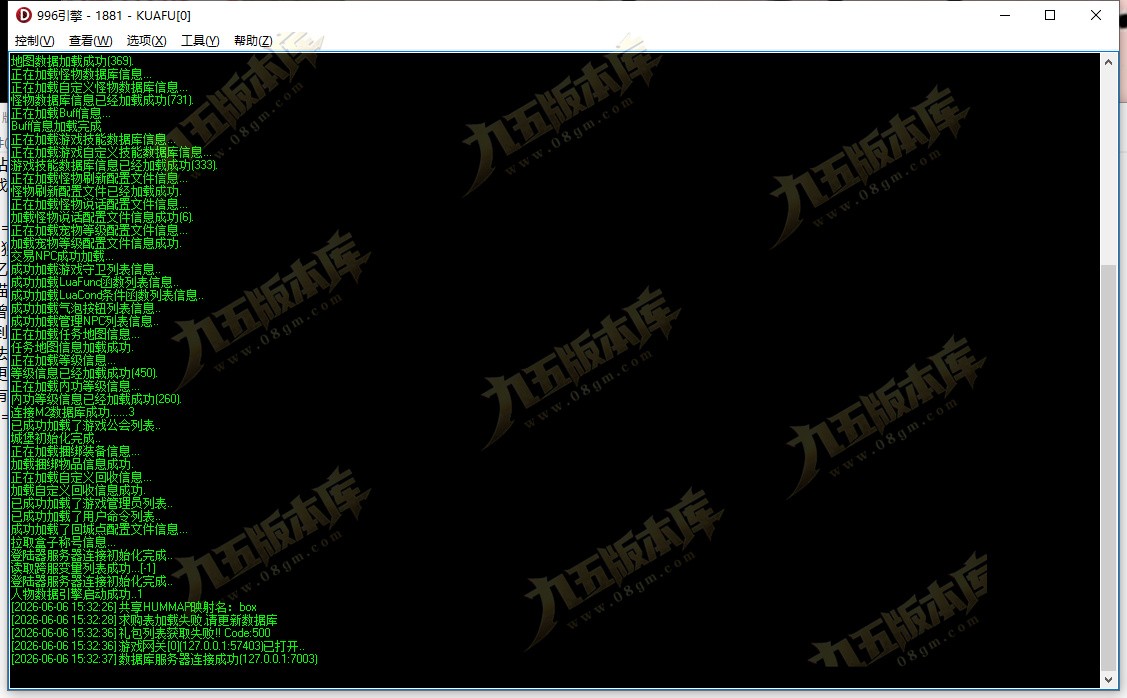Select log line 读取跨服变量列表成功...[-1]
Image resolution: width=1127 pixels, height=698 pixels.
83,568
